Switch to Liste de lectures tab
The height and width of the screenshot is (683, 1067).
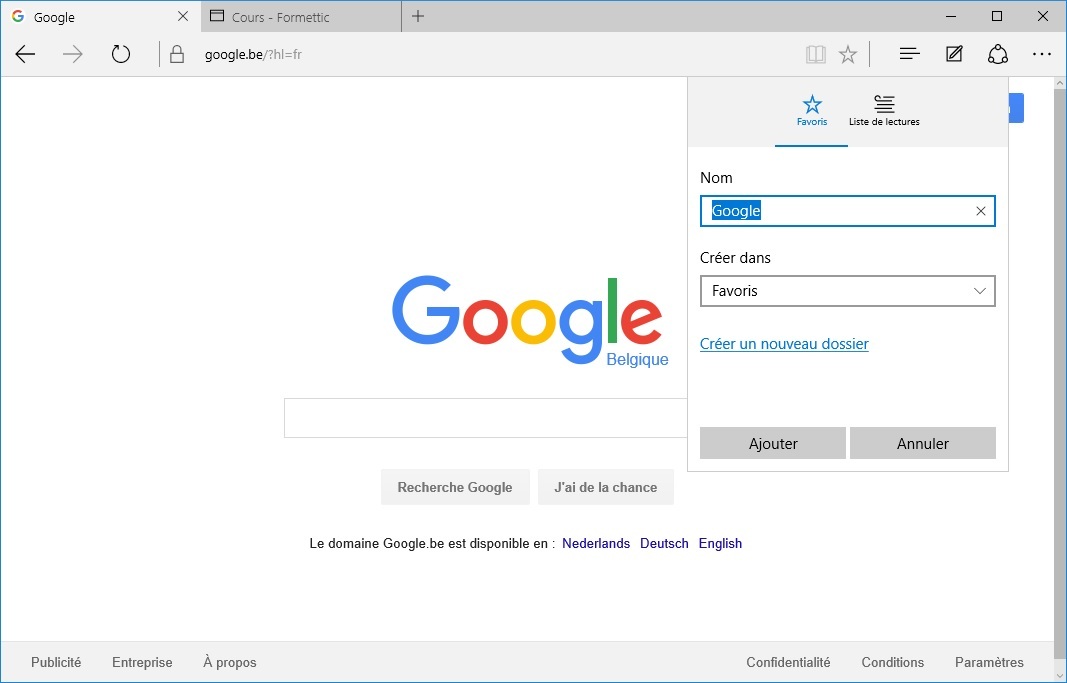(x=884, y=112)
